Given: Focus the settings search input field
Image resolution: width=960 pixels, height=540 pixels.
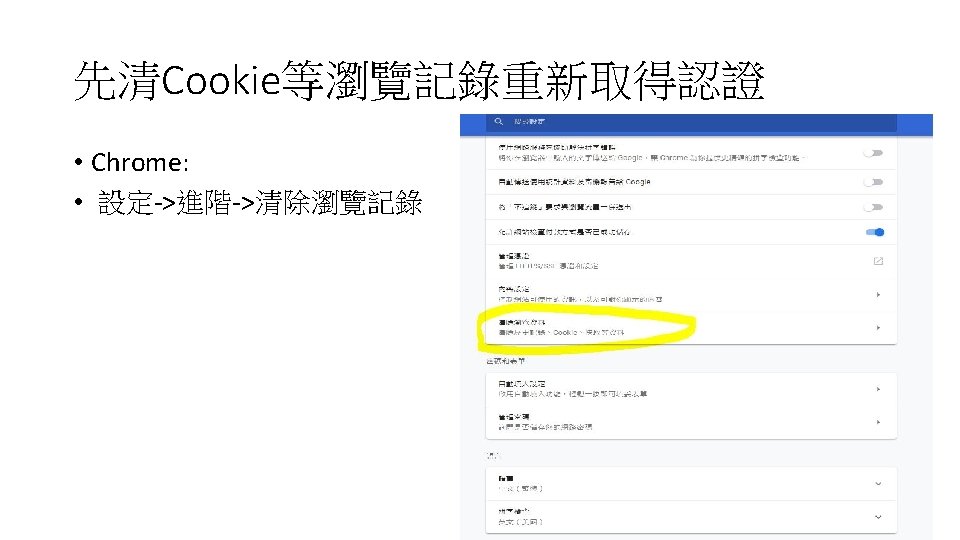Looking at the screenshot, I should point(691,122).
